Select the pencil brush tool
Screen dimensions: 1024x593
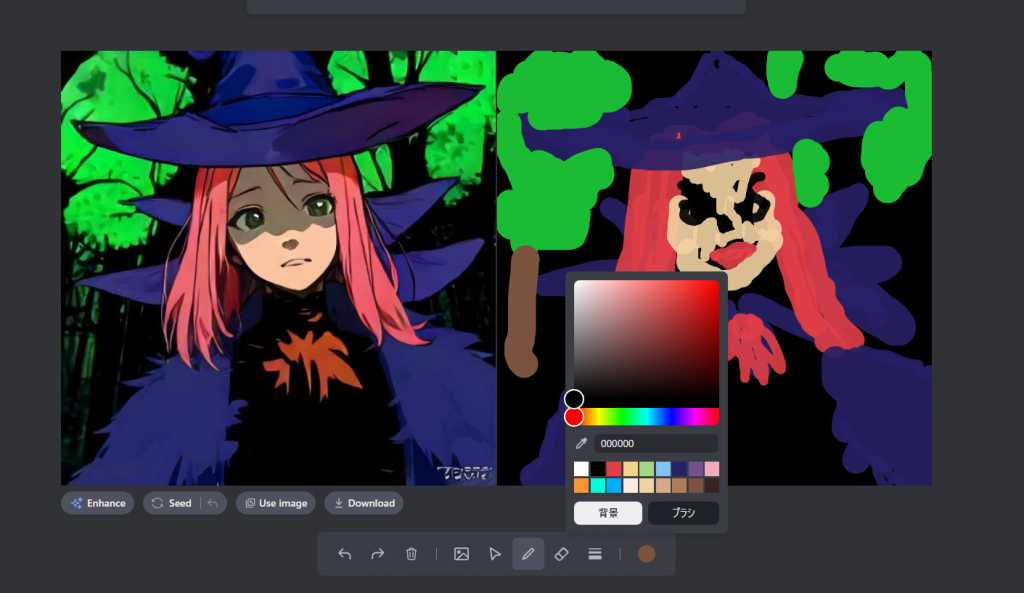click(528, 554)
